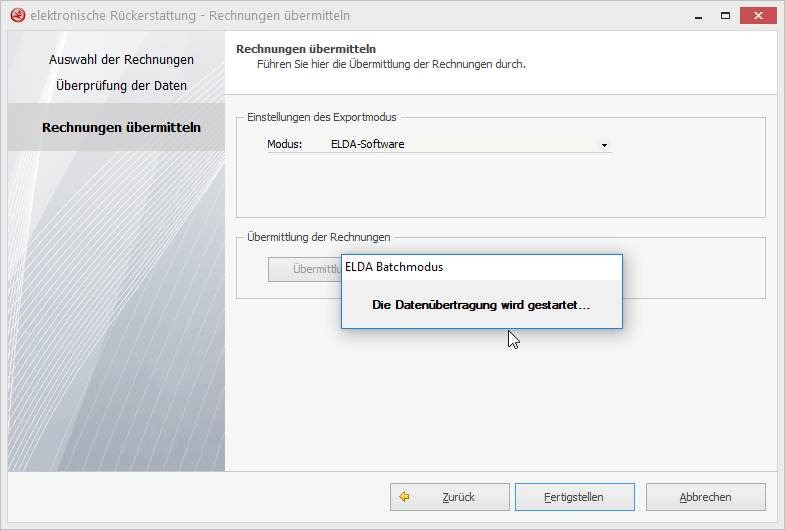Click the yellow back arrow icon
This screenshot has width=785, height=530.
point(405,496)
